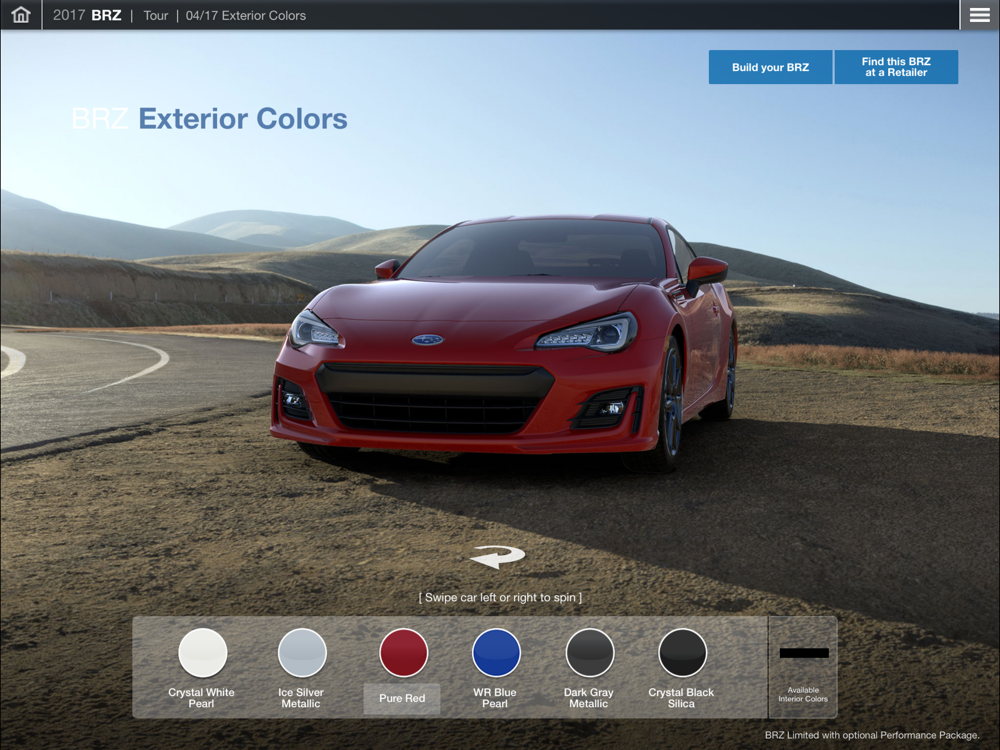Click Build your BRZ button

tap(770, 67)
